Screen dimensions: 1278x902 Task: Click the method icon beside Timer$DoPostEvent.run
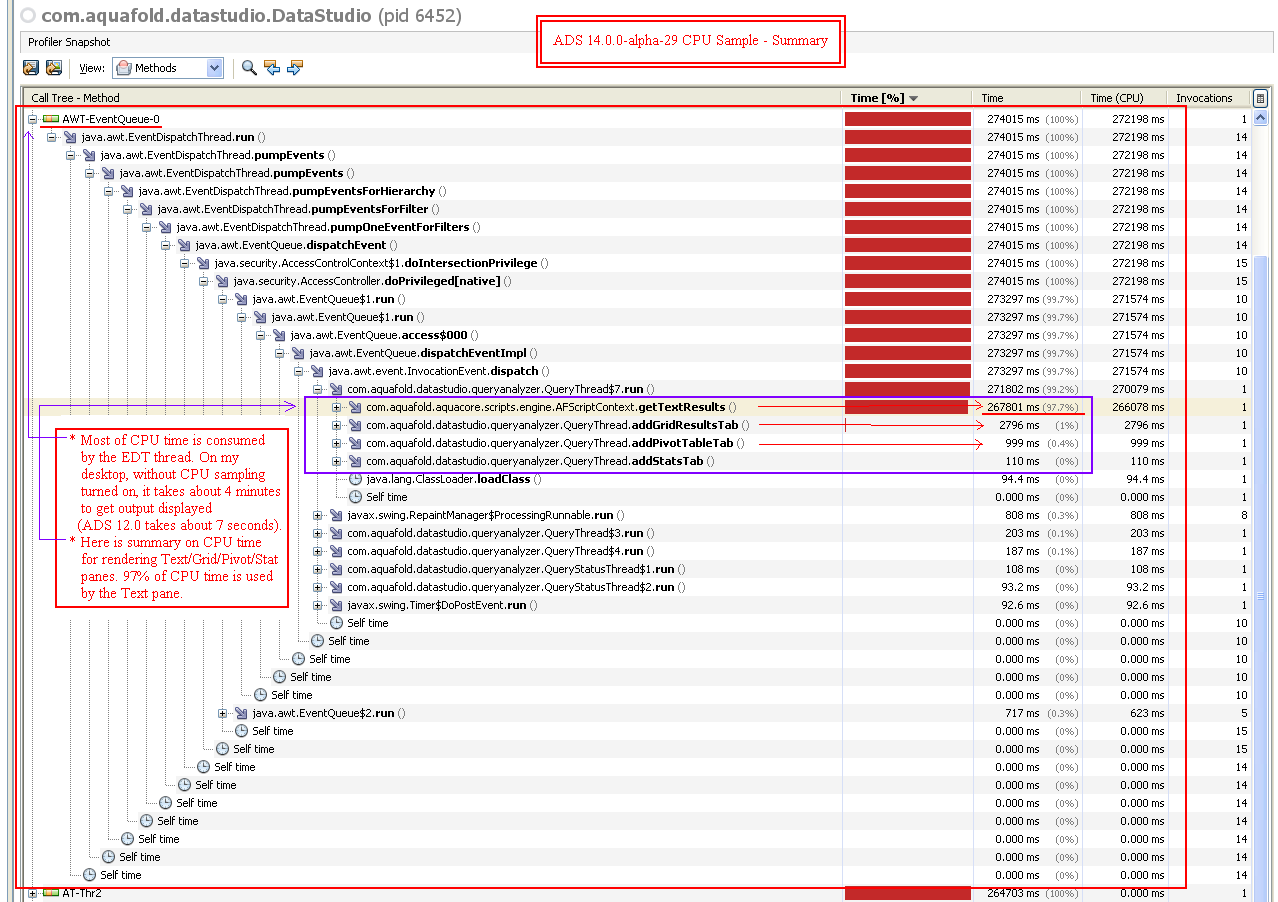pyautogui.click(x=337, y=605)
